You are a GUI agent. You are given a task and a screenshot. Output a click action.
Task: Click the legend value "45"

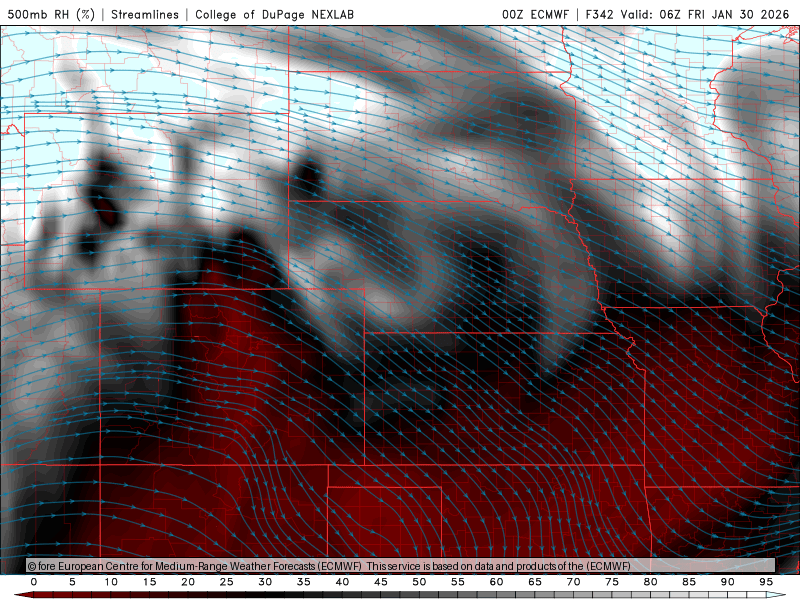pos(381,582)
